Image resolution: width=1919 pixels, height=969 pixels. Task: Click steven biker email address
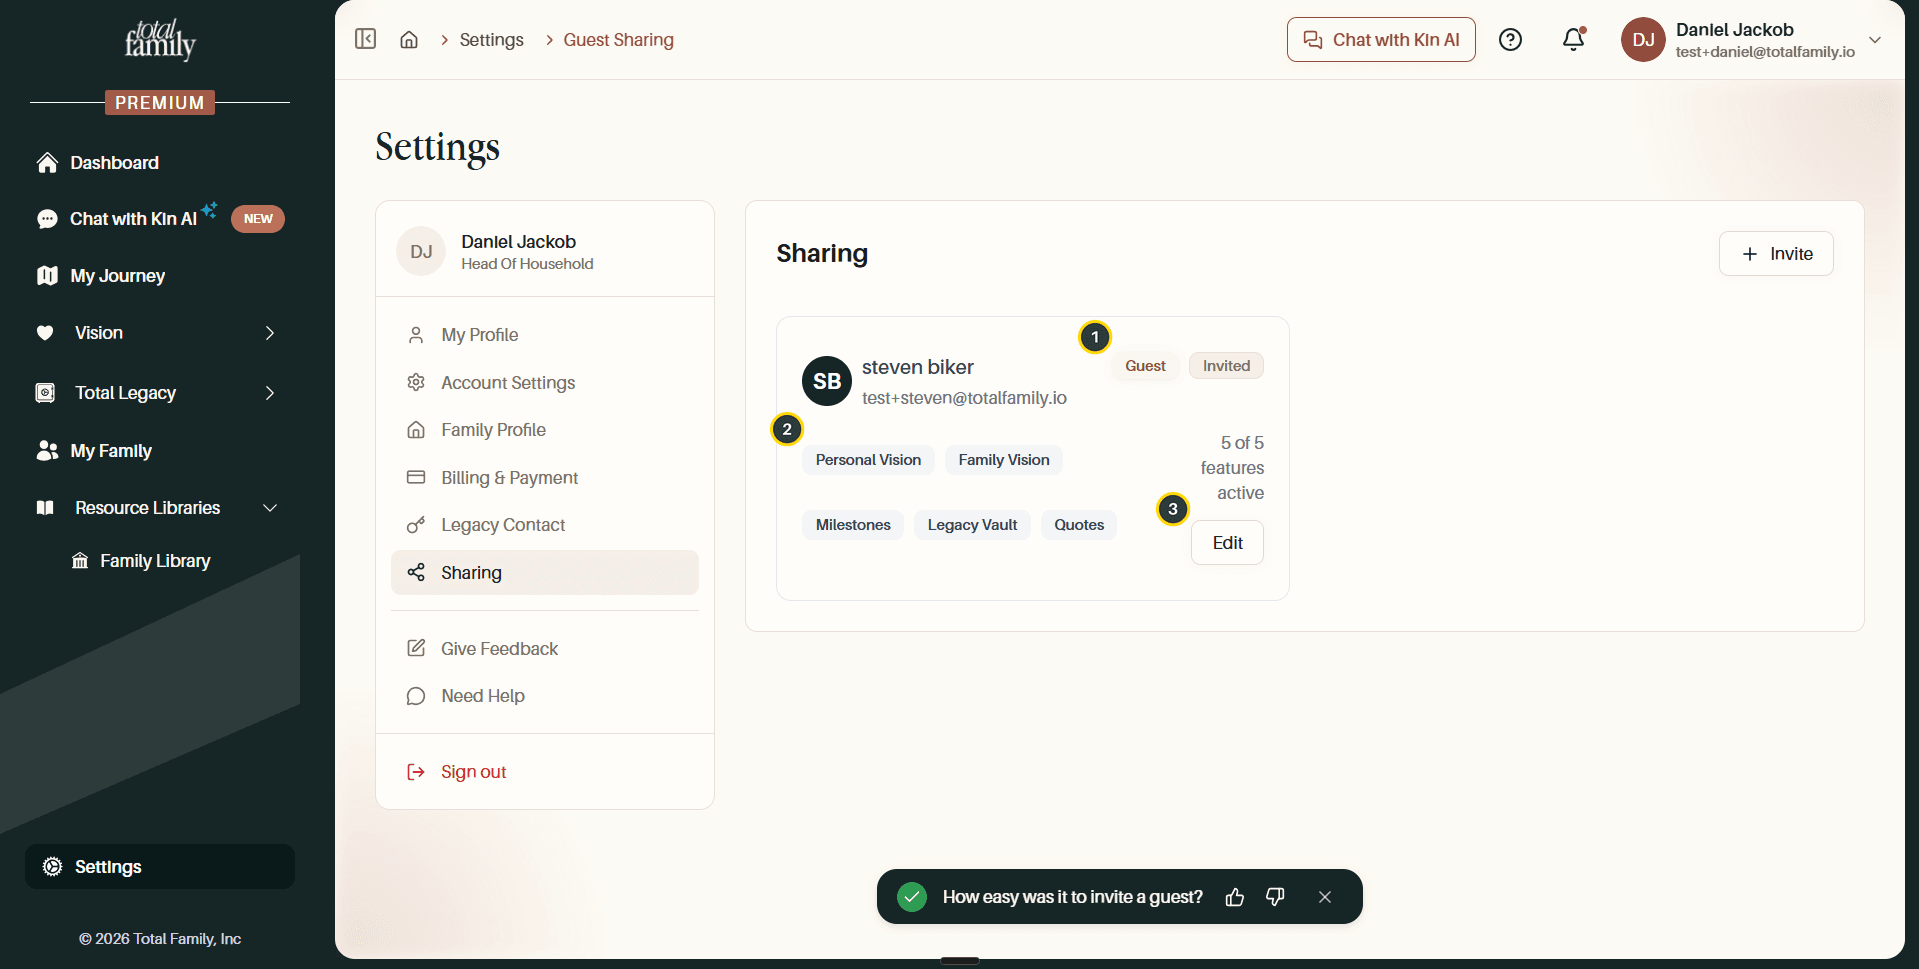pyautogui.click(x=964, y=398)
